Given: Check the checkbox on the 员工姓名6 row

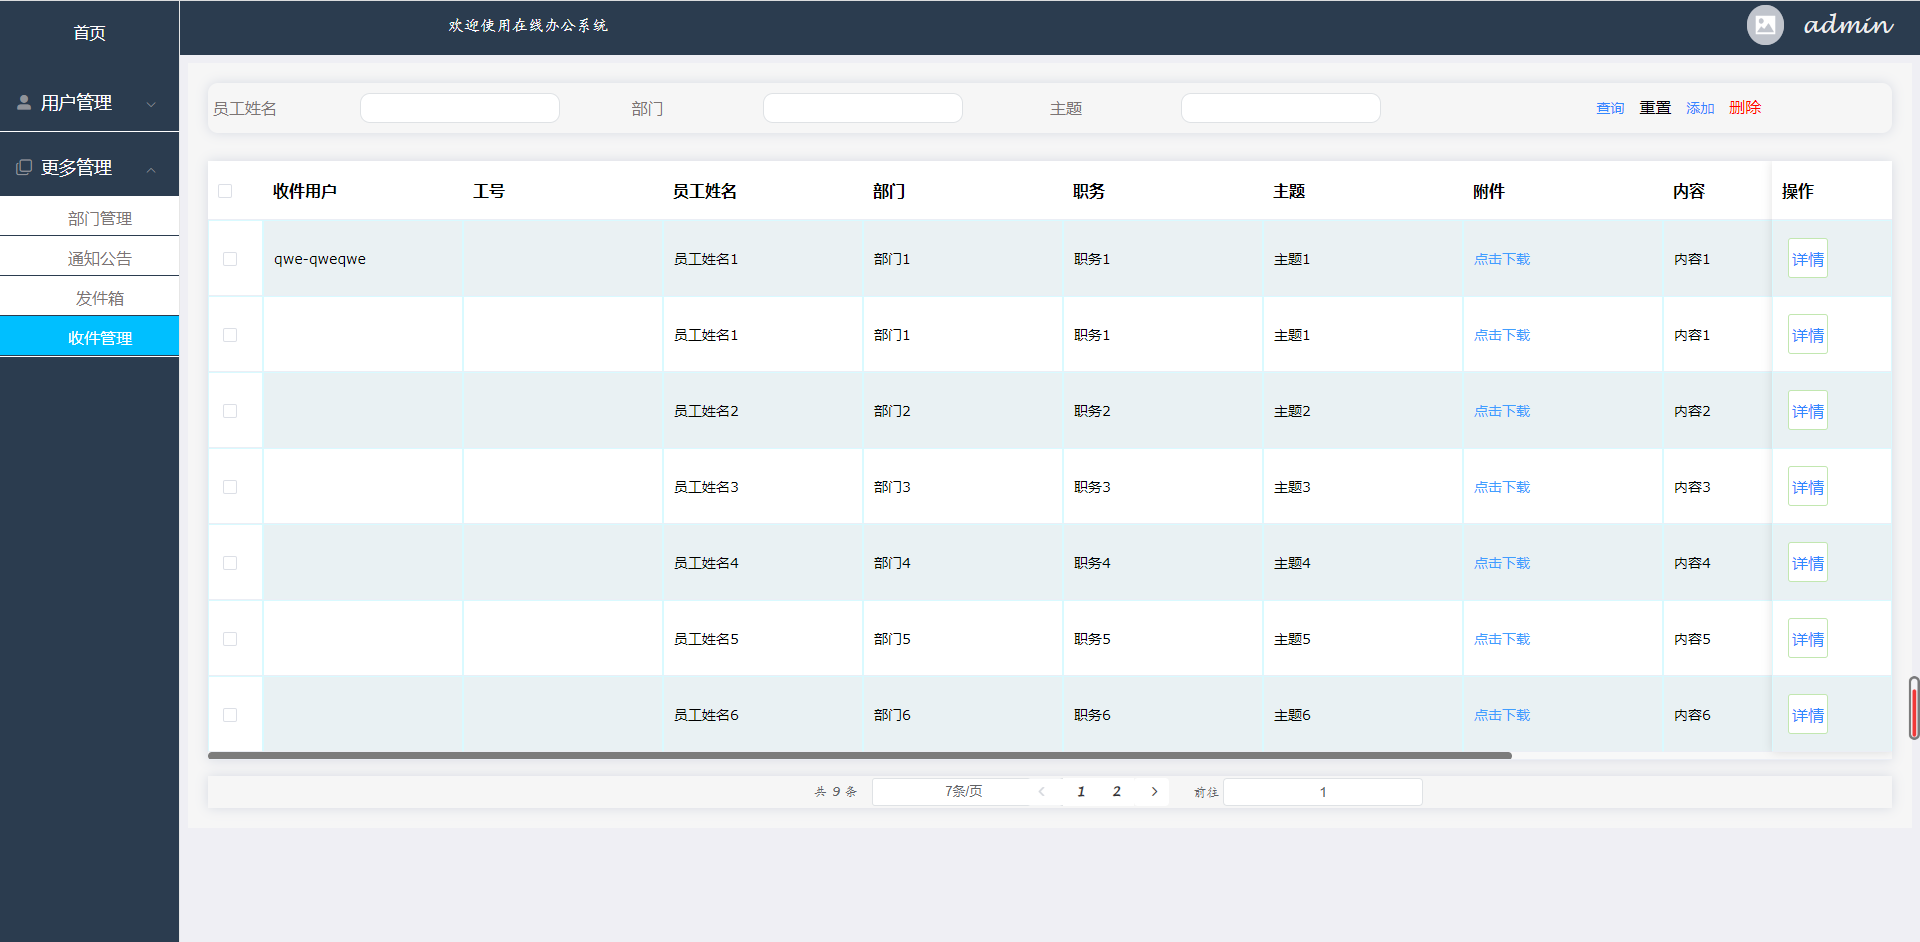Looking at the screenshot, I should point(230,714).
